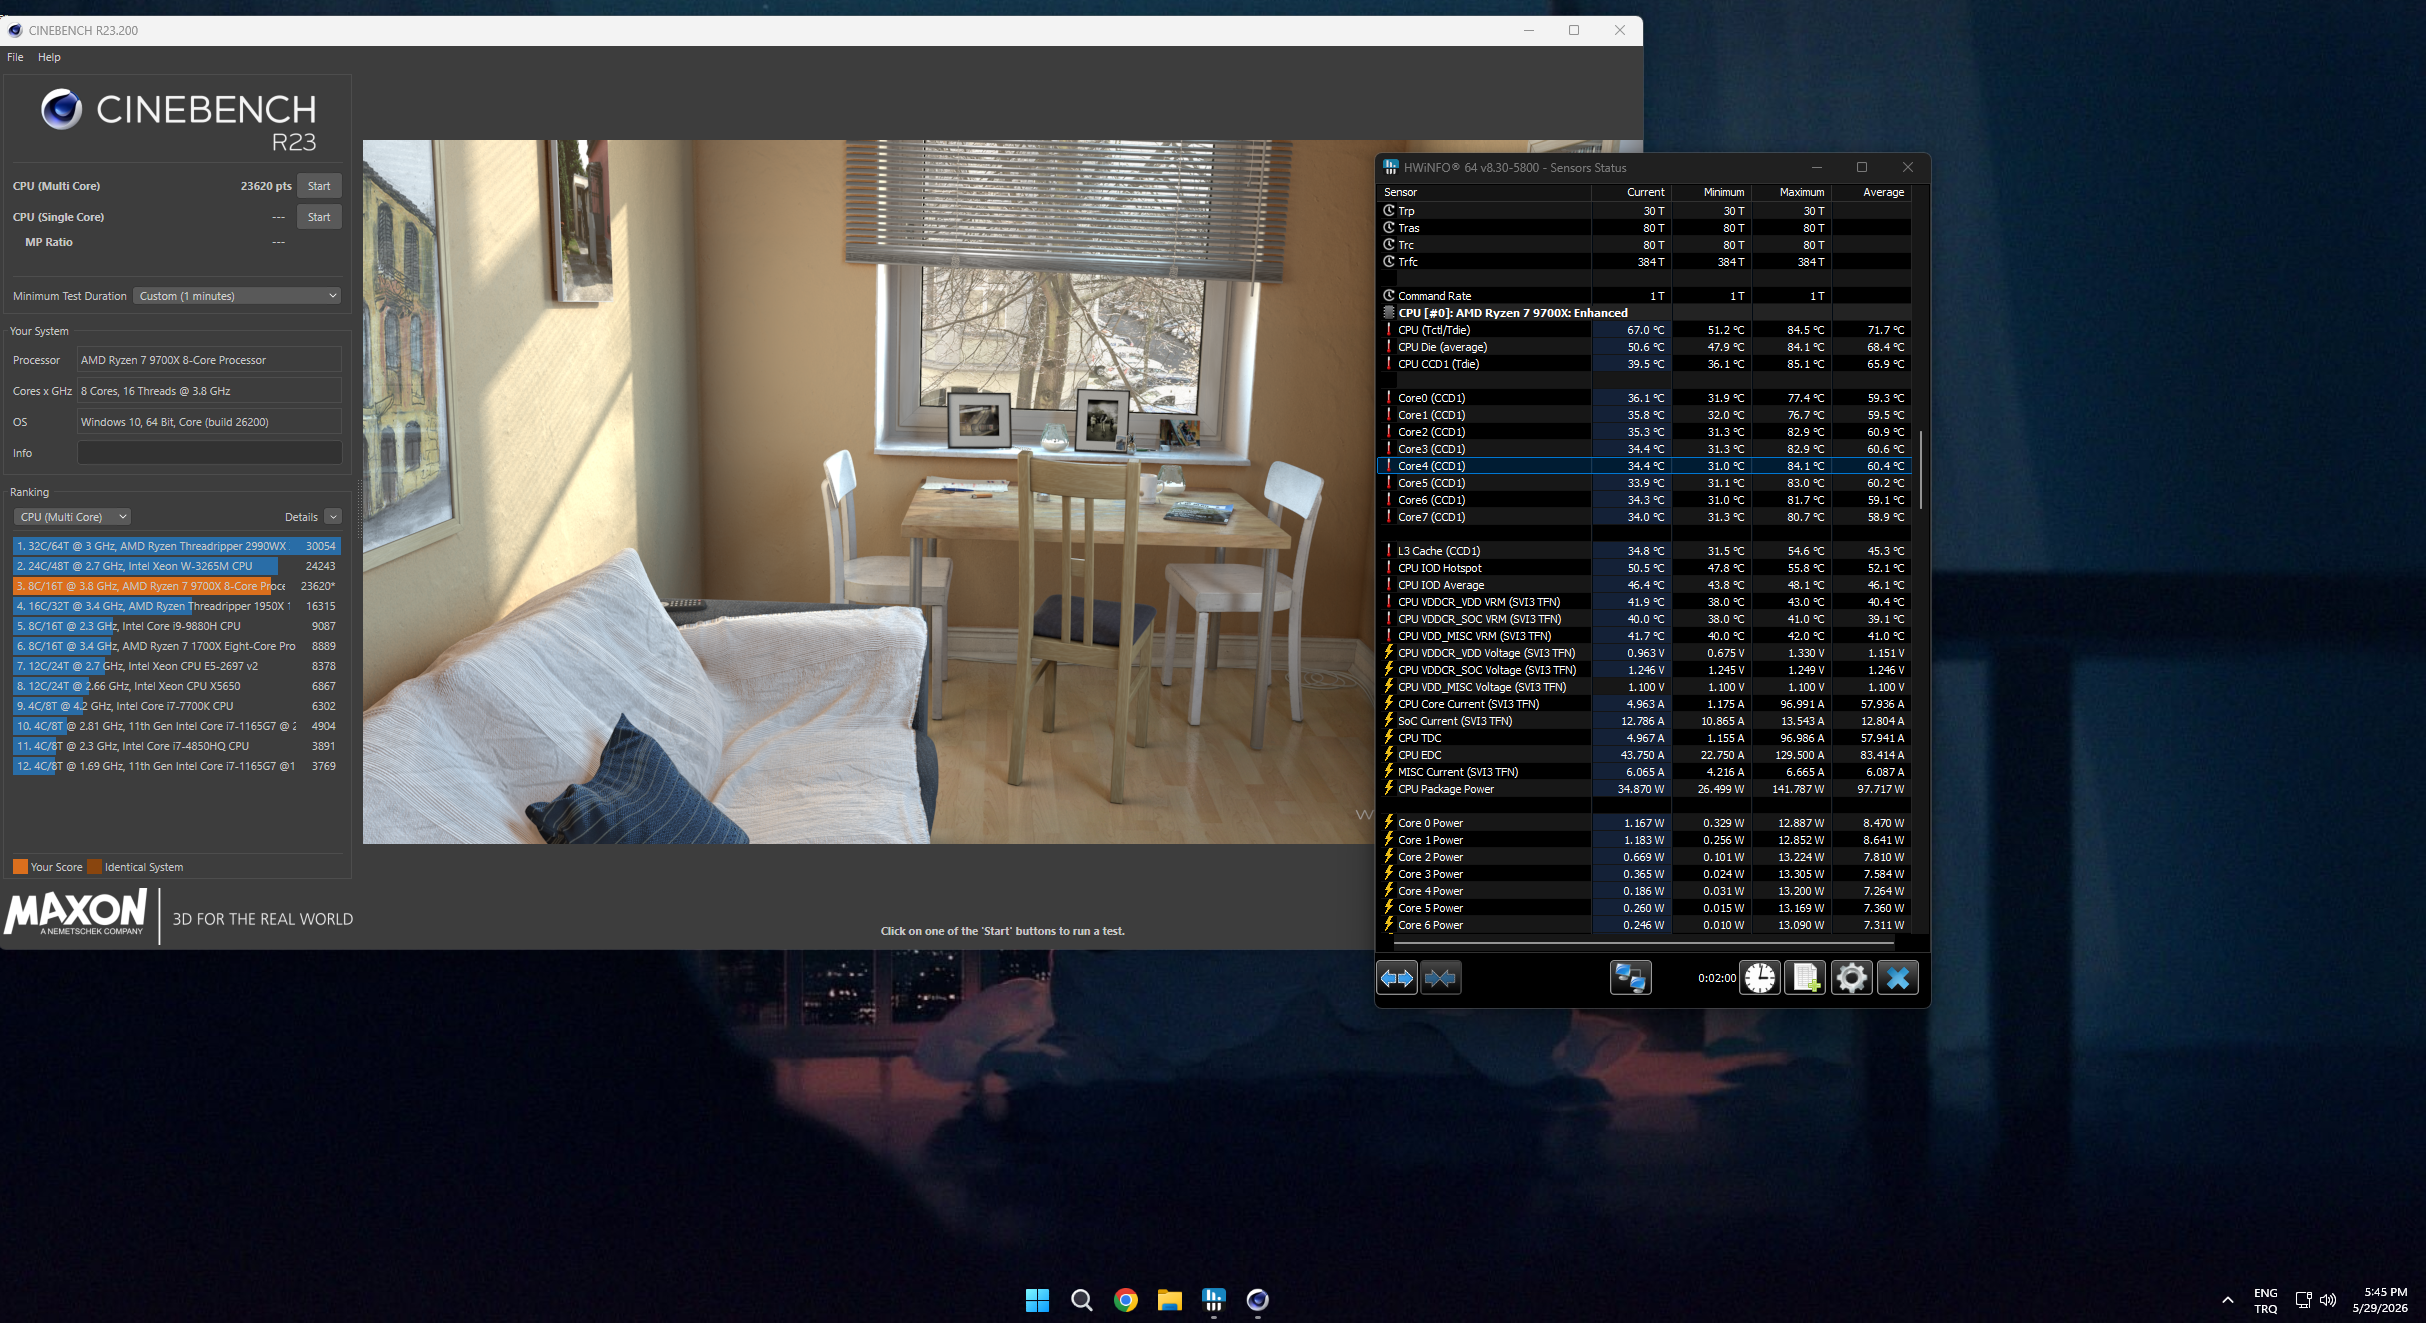Click the Maximum column header in HWiNFO
Screen dimensions: 2426x1323
[1792, 192]
